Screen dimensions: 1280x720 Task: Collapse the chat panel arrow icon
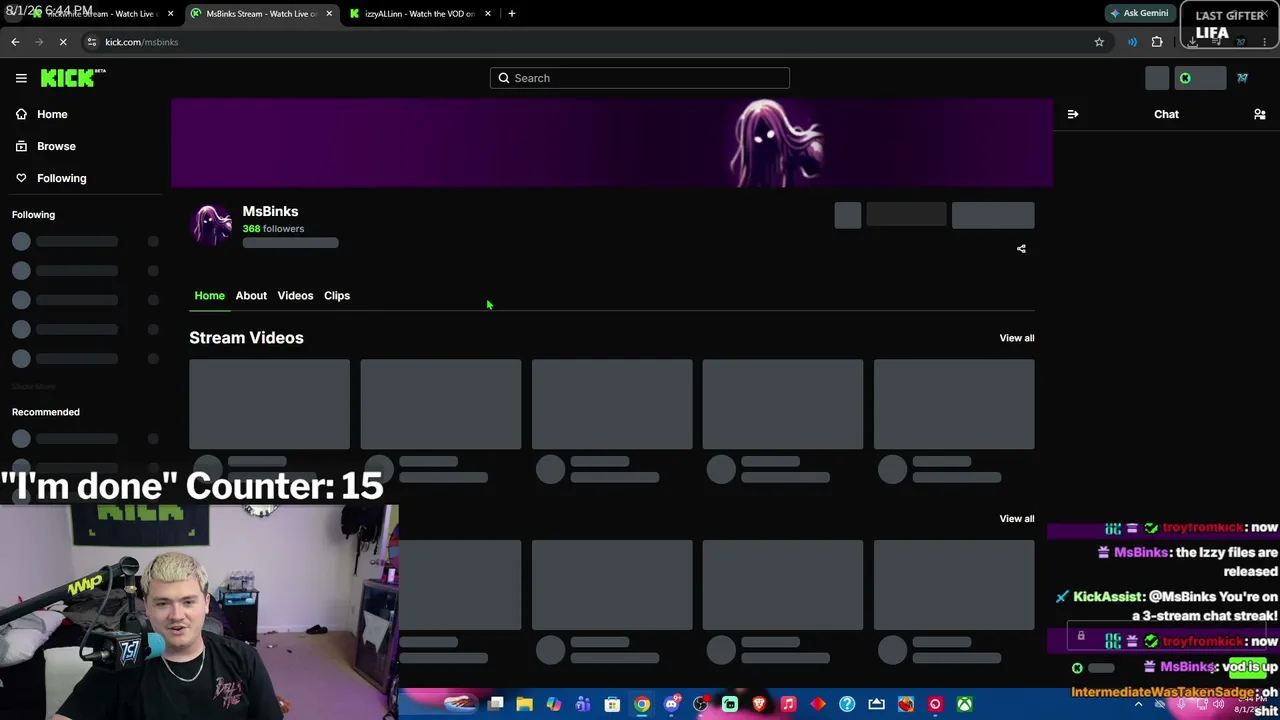pyautogui.click(x=1073, y=114)
